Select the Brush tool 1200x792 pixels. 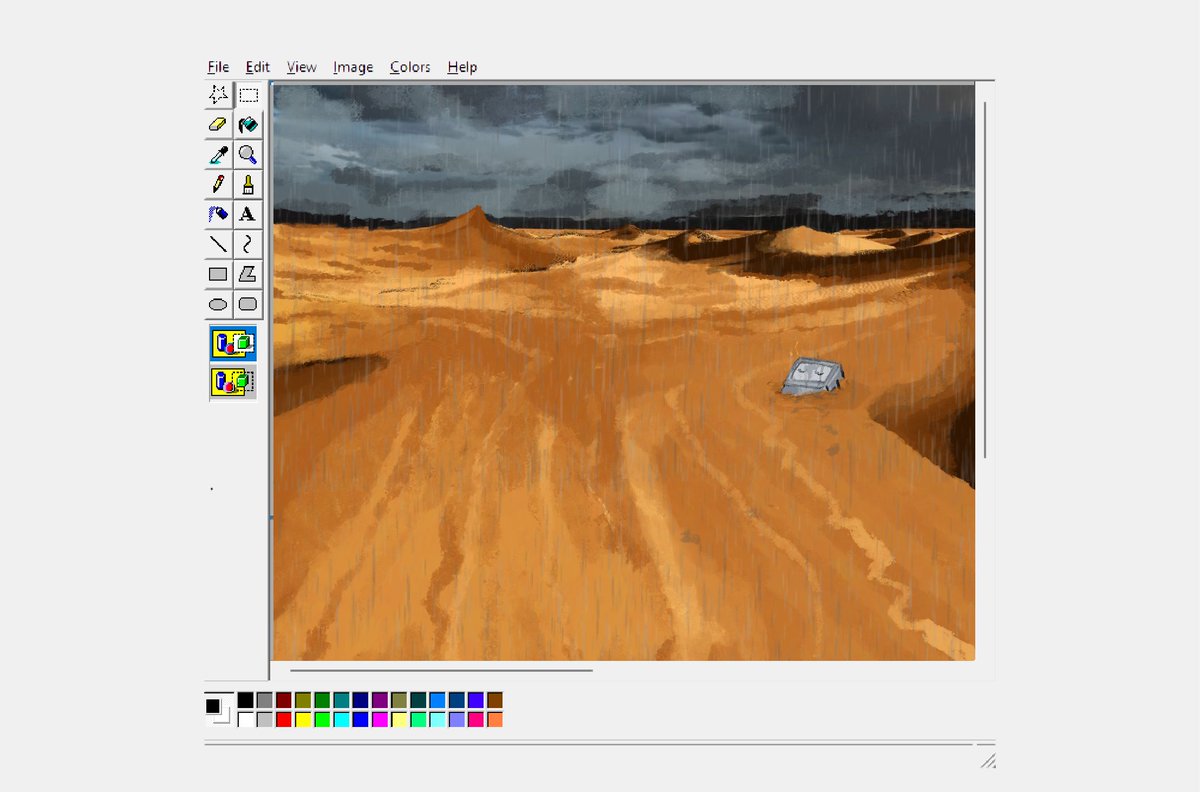[x=248, y=184]
